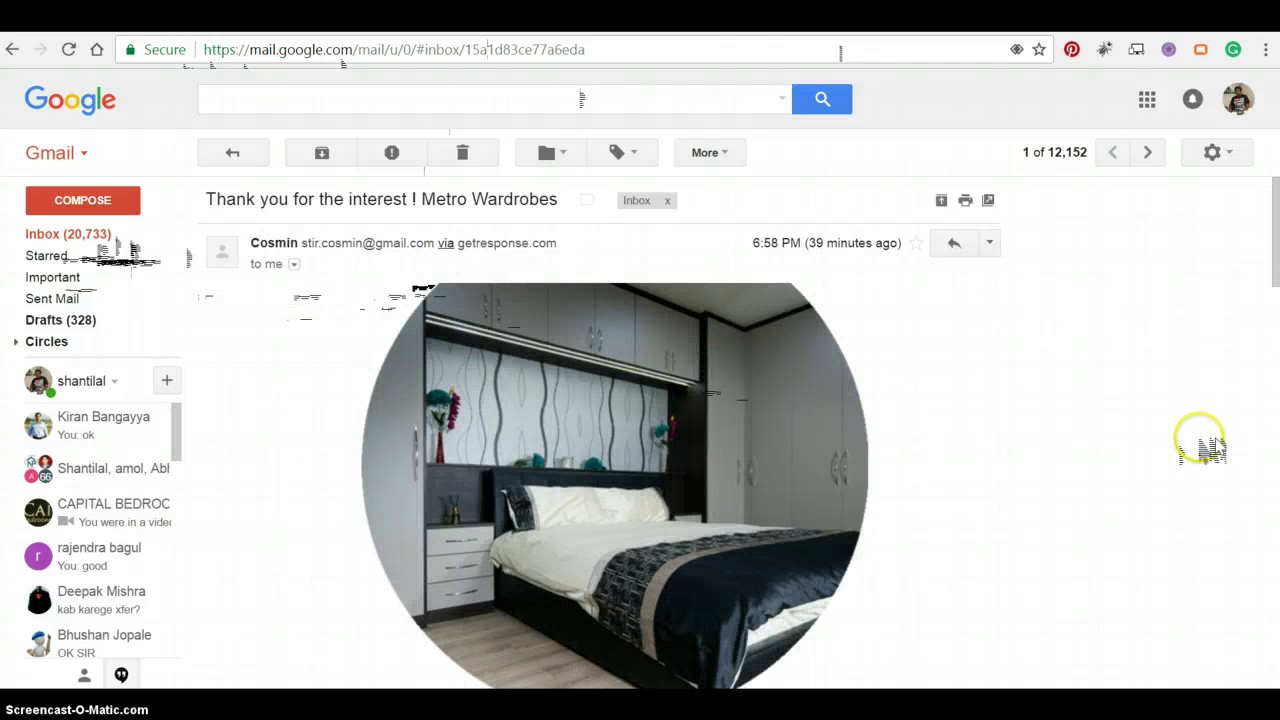Click the chat list scrollbar
The height and width of the screenshot is (720, 1280).
[x=177, y=432]
